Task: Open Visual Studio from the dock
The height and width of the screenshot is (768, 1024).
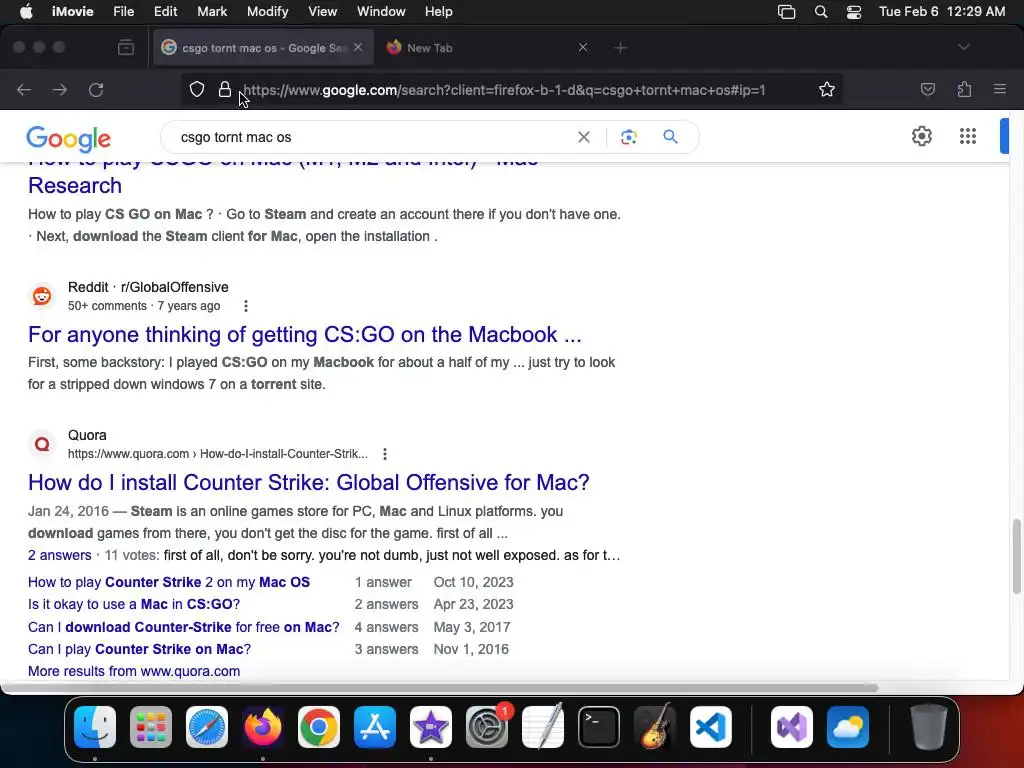Action: (792, 727)
